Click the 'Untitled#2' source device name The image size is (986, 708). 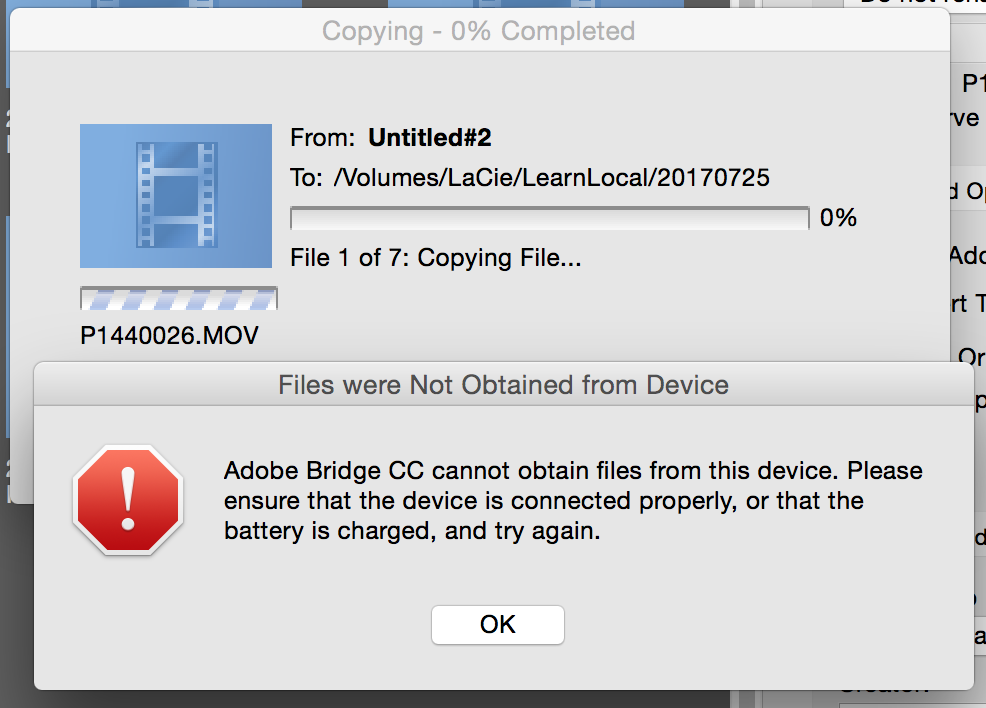tap(429, 138)
